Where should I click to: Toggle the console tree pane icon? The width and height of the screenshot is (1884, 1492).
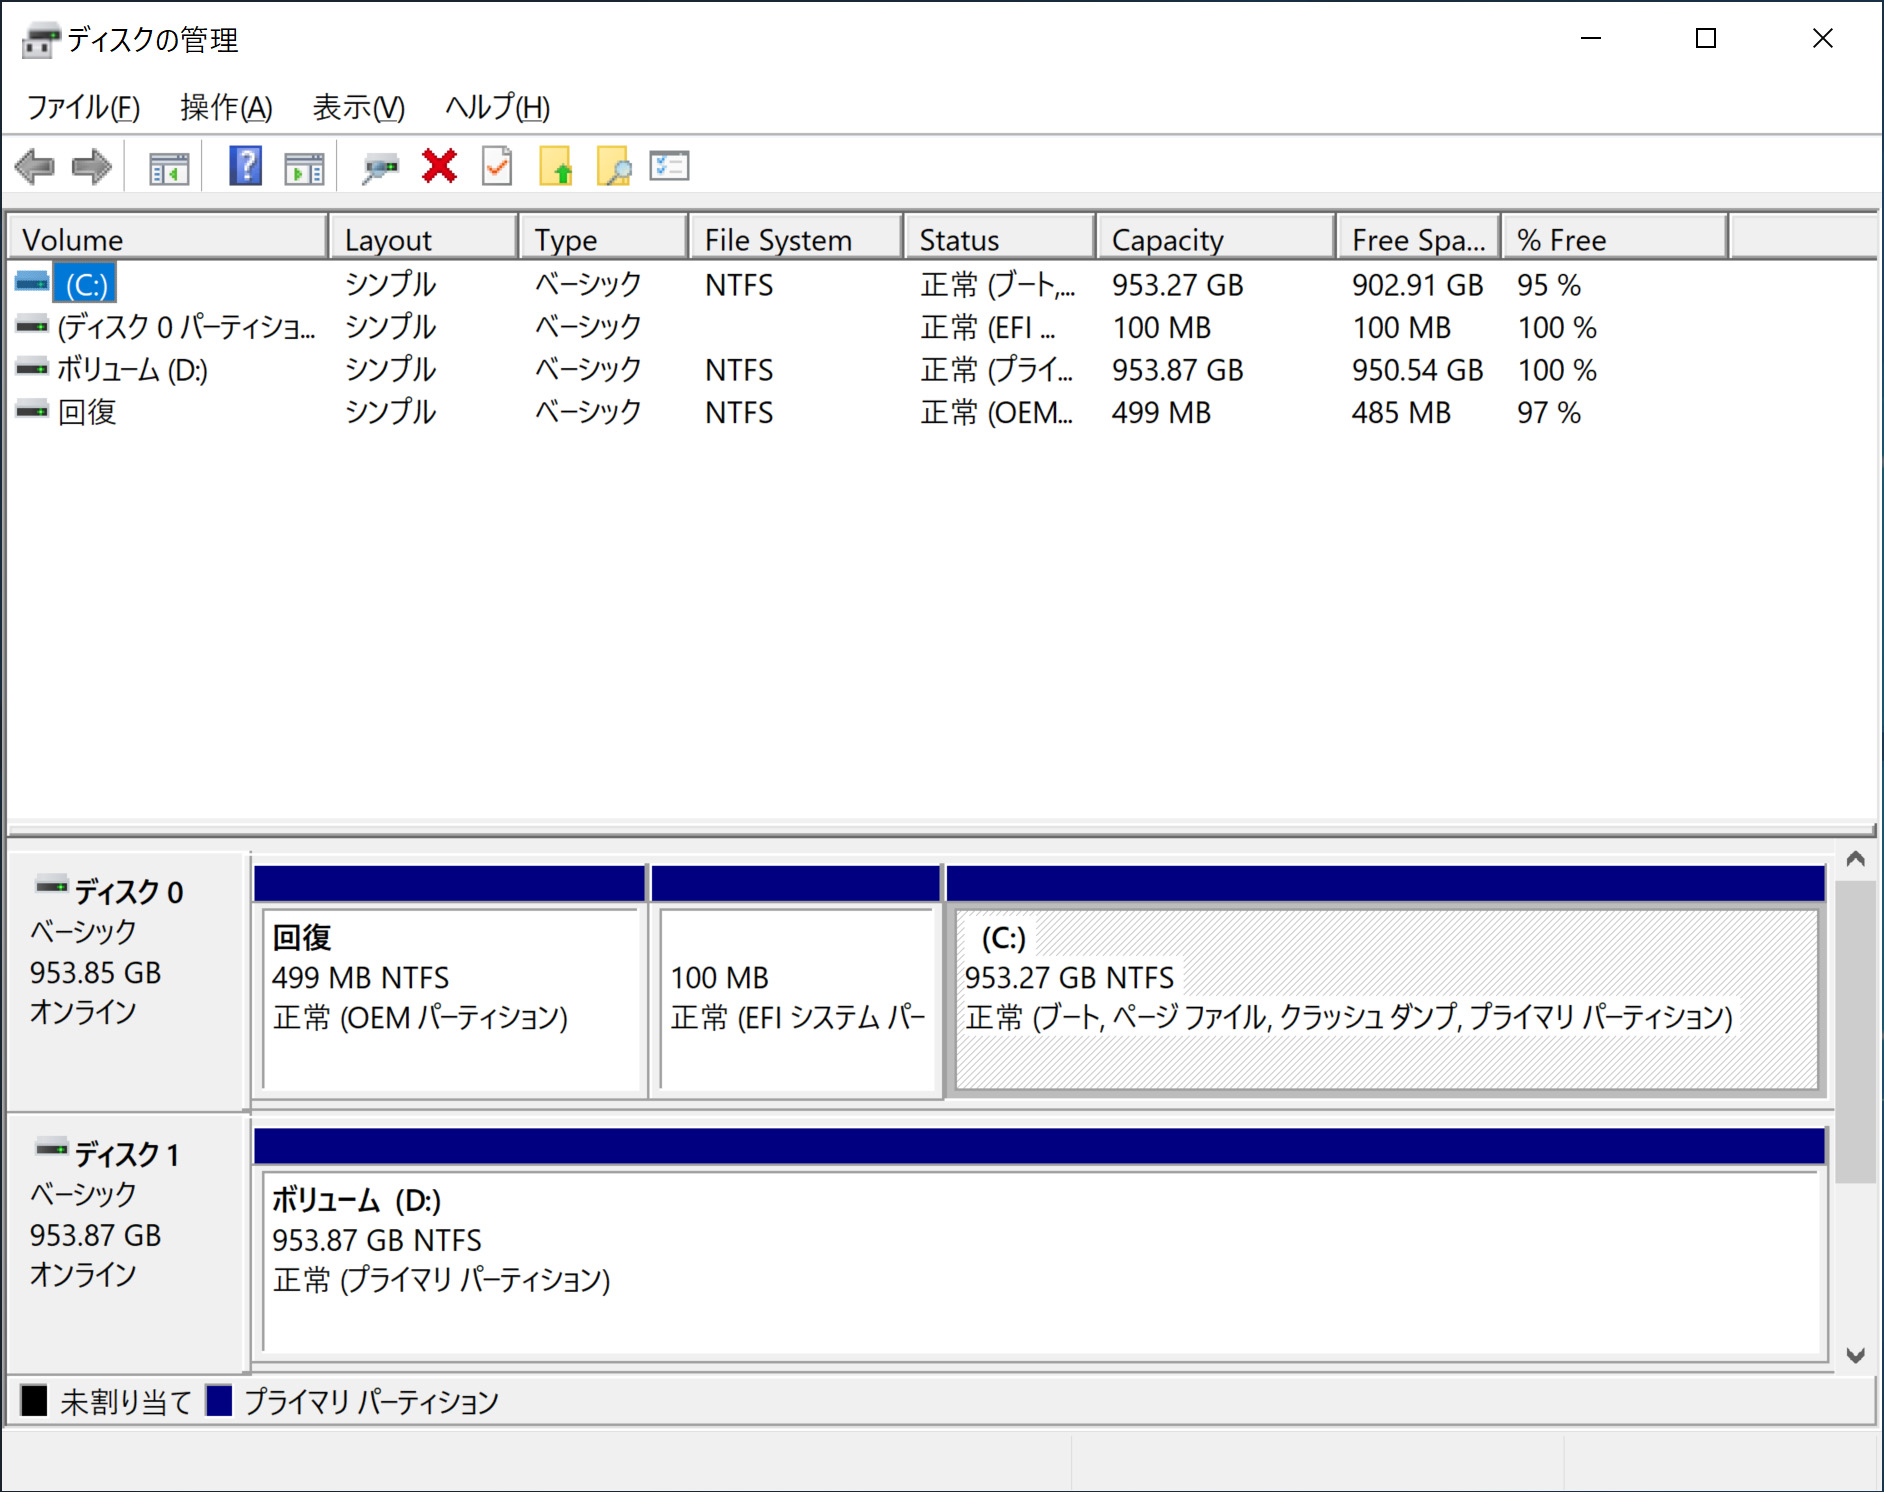tap(168, 166)
